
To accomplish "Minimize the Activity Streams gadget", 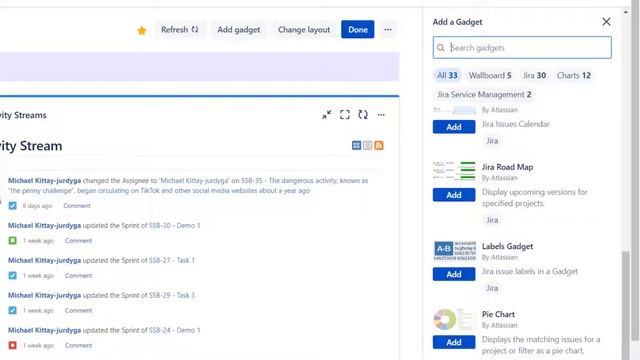I will click(327, 115).
